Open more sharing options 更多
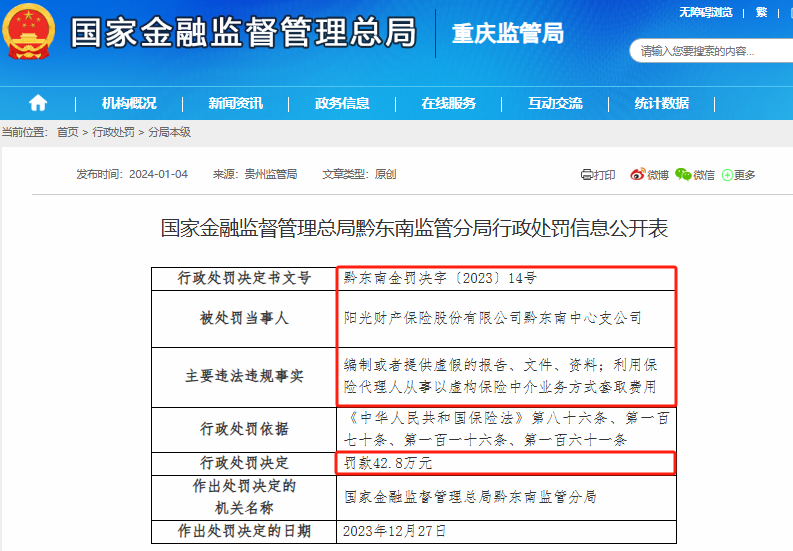The image size is (793, 551). 738,175
